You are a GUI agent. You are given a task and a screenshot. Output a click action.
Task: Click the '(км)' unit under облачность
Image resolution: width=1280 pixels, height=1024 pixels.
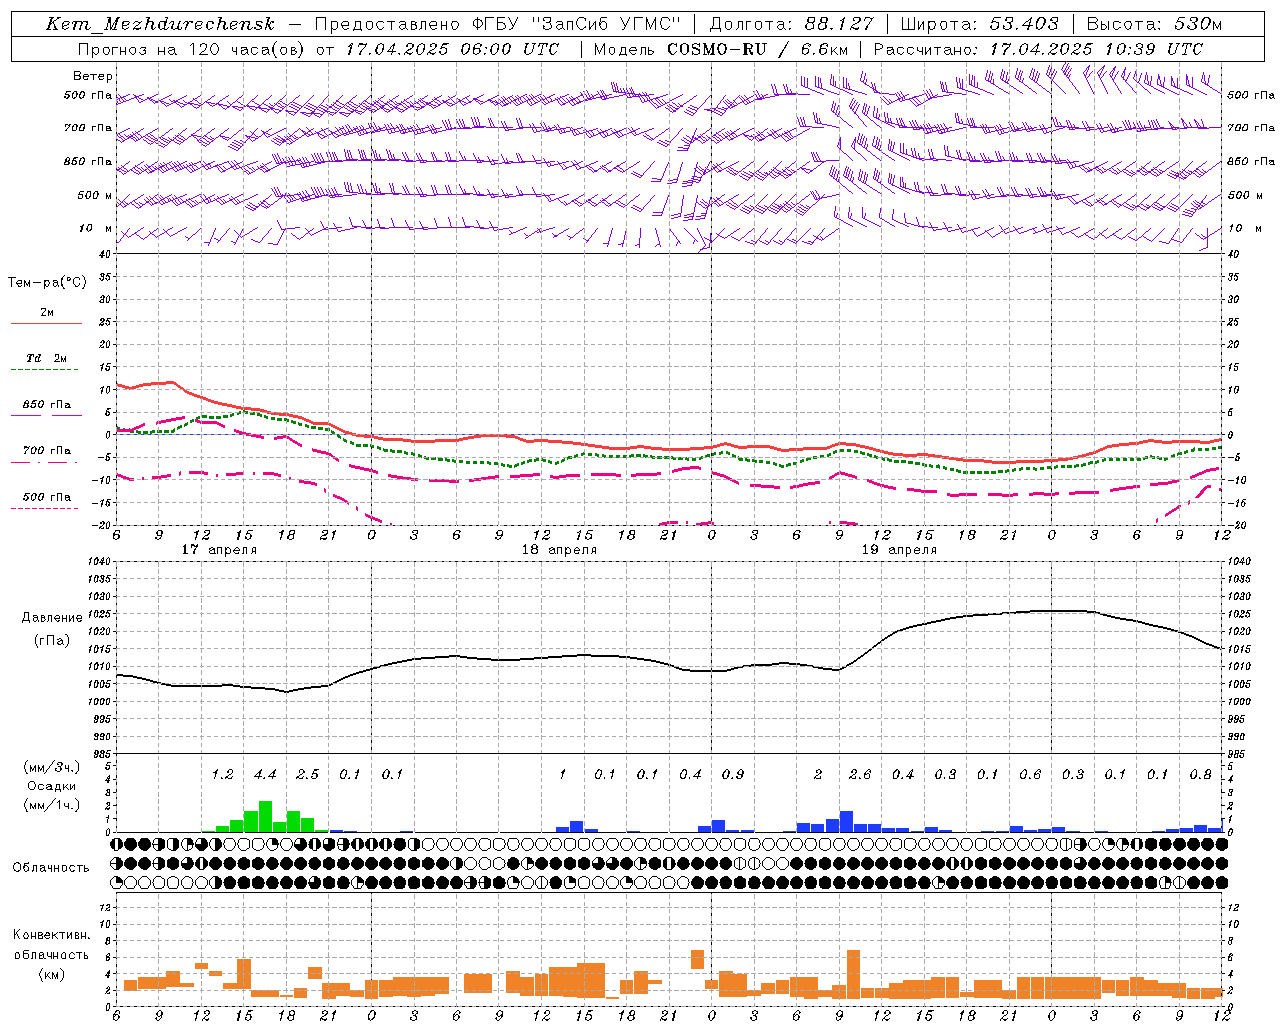coord(52,974)
